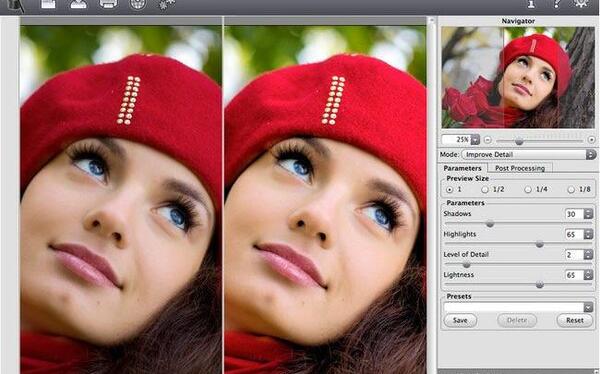Viewport: 600px width, 374px height.
Task: Click the Highlights value stepper arrows
Action: coord(588,234)
